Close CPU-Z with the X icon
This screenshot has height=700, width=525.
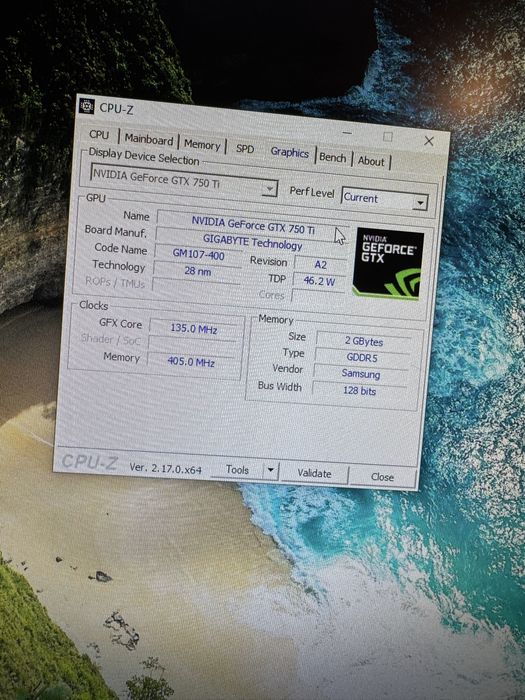coord(429,141)
